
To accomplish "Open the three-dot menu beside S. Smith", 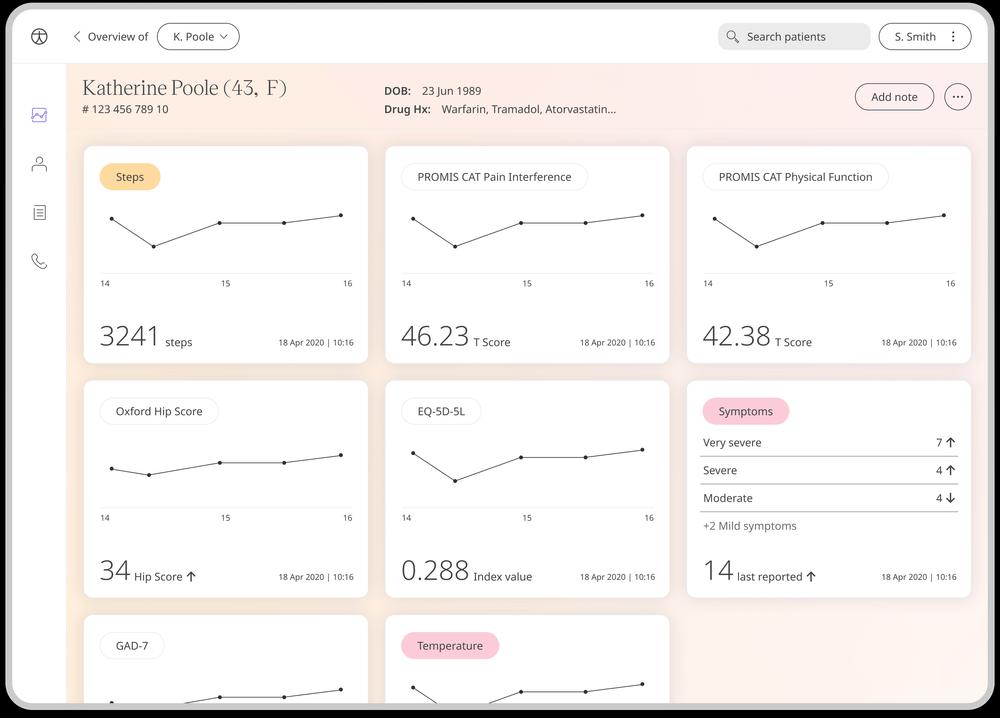I will (x=953, y=37).
